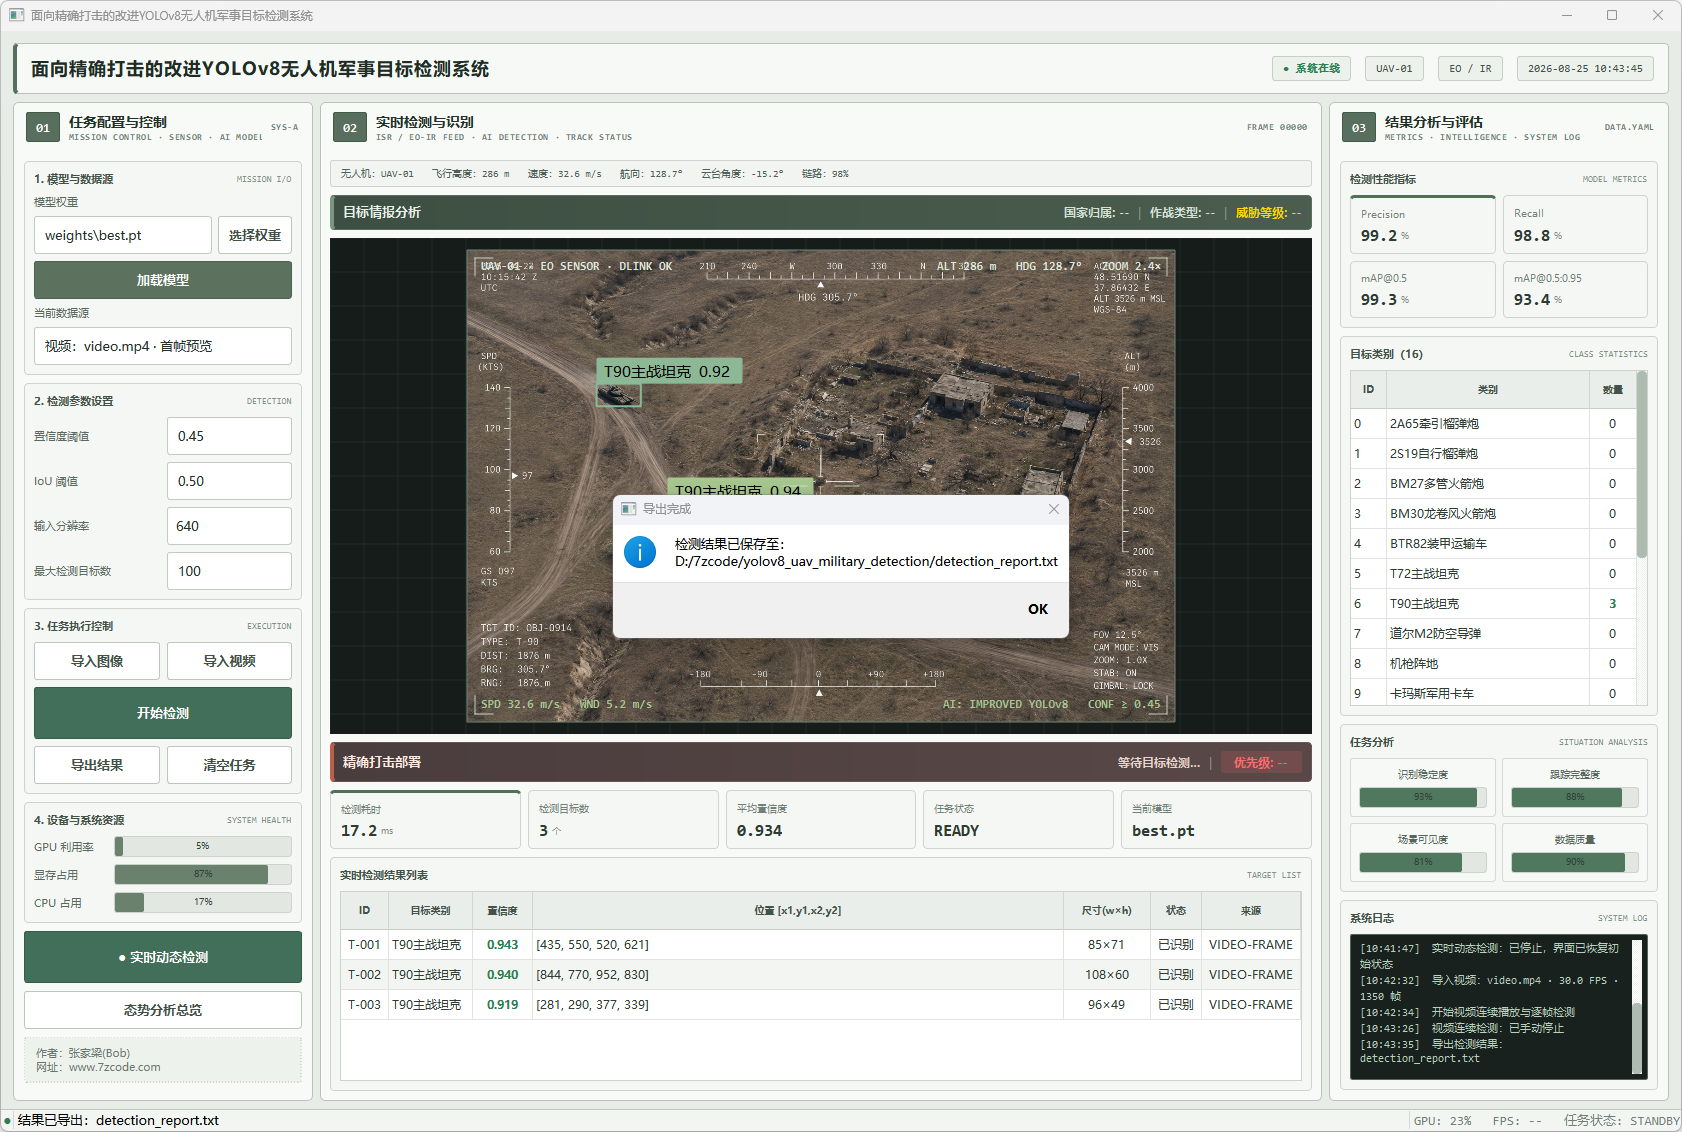Screen dimensions: 1682x1132
Task: Click the 场景可见度 81% bar
Action: pyautogui.click(x=1423, y=862)
